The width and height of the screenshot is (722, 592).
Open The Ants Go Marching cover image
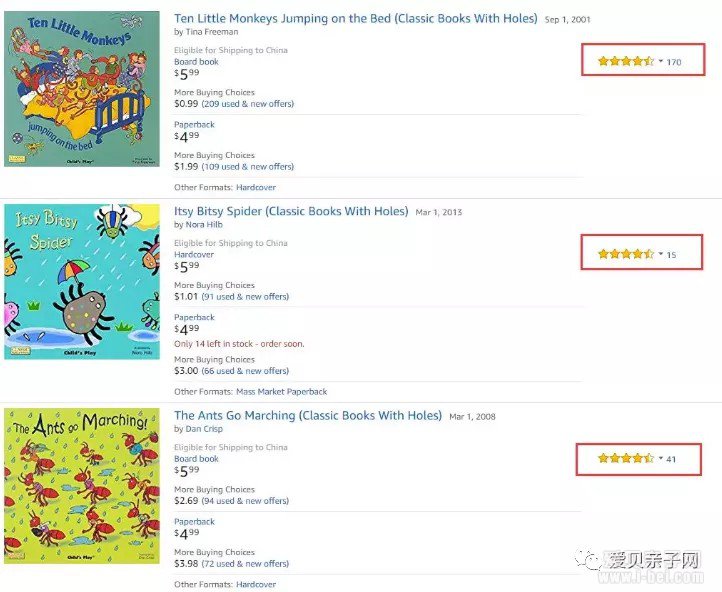click(x=82, y=486)
